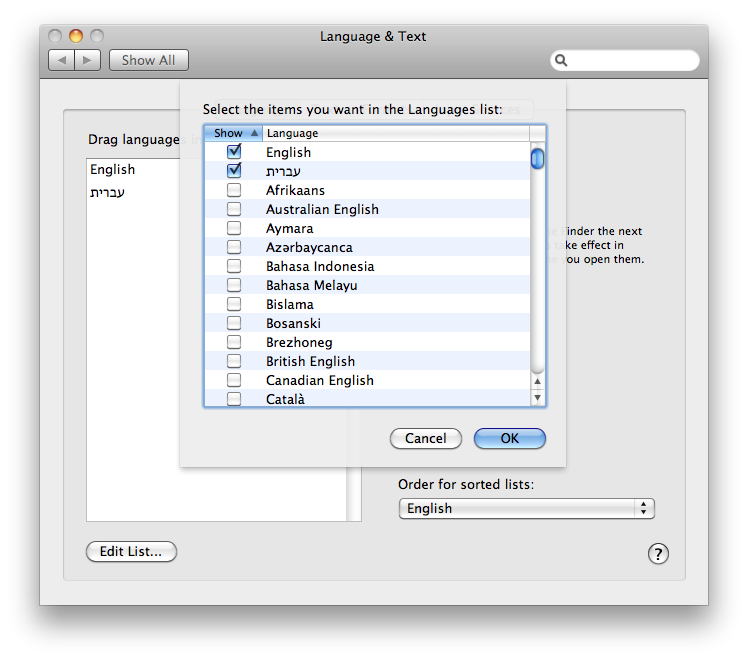Click the Cancel button

[426, 438]
